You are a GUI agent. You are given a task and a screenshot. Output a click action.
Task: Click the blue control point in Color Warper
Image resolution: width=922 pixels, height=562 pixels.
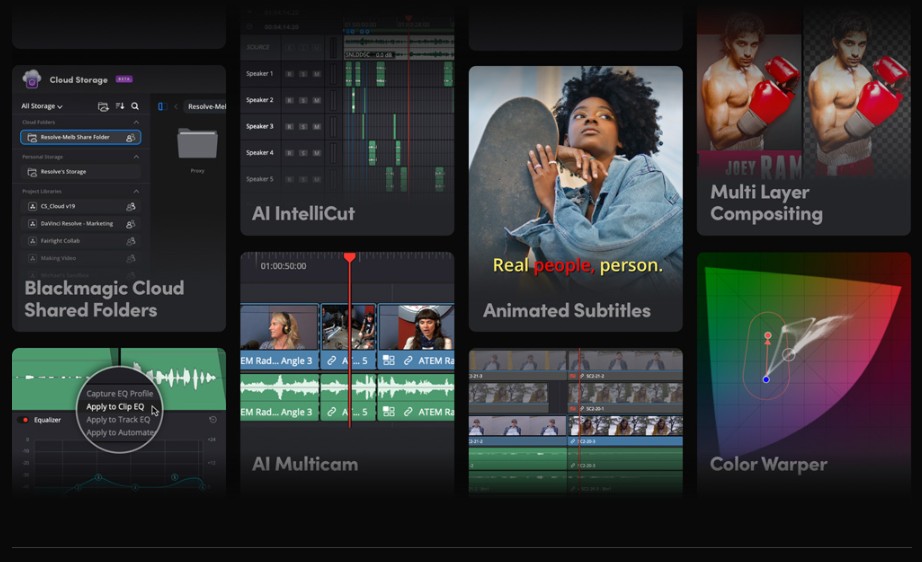pos(766,380)
